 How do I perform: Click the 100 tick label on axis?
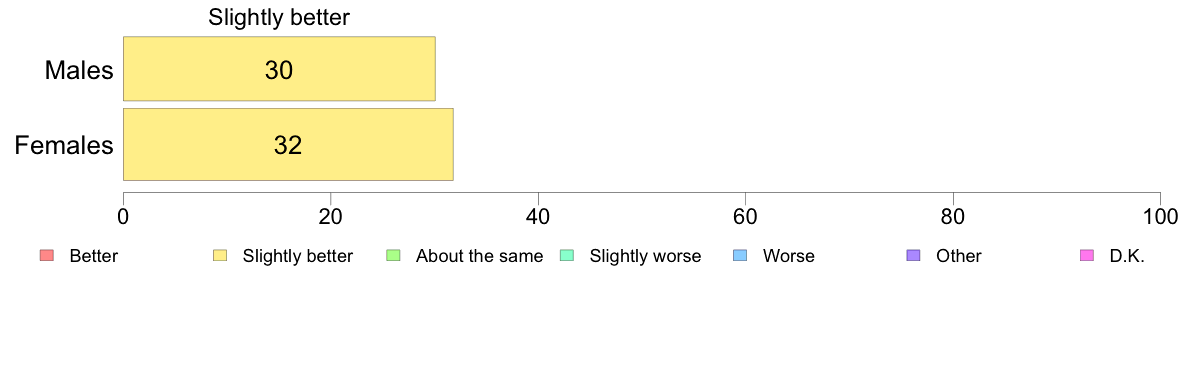[1160, 216]
